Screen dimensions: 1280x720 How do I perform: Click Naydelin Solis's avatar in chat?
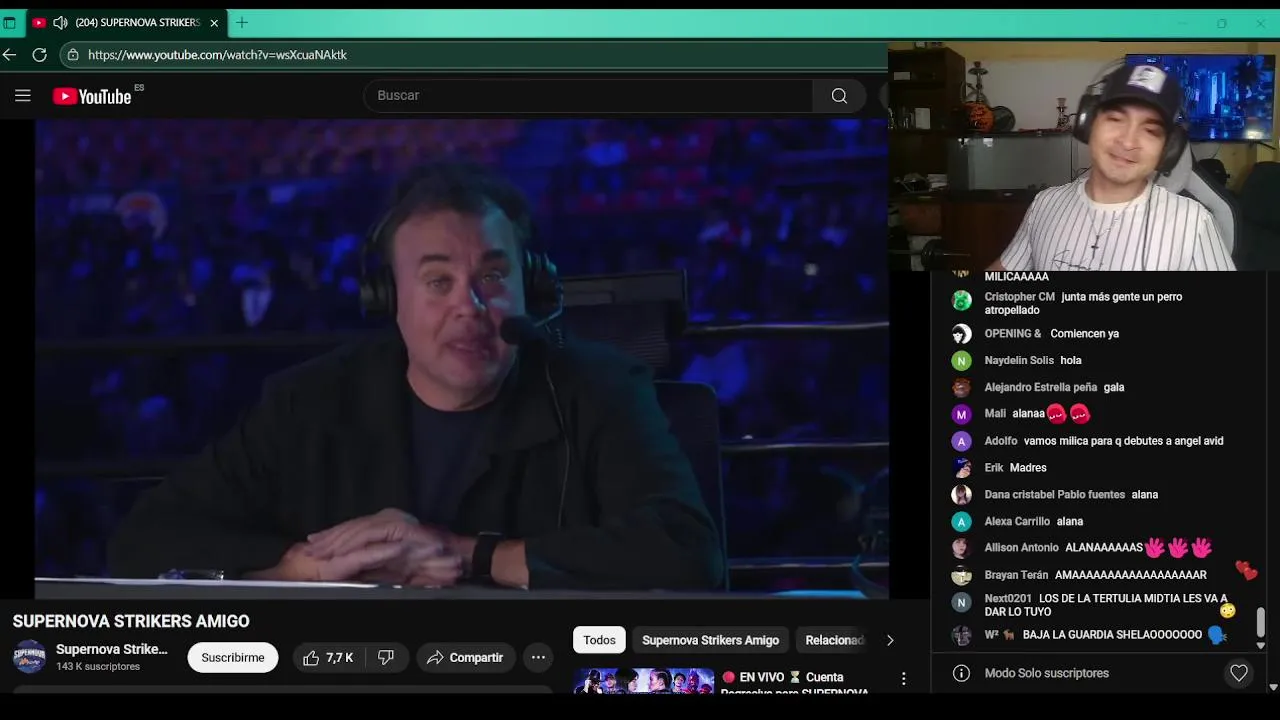pyautogui.click(x=961, y=361)
